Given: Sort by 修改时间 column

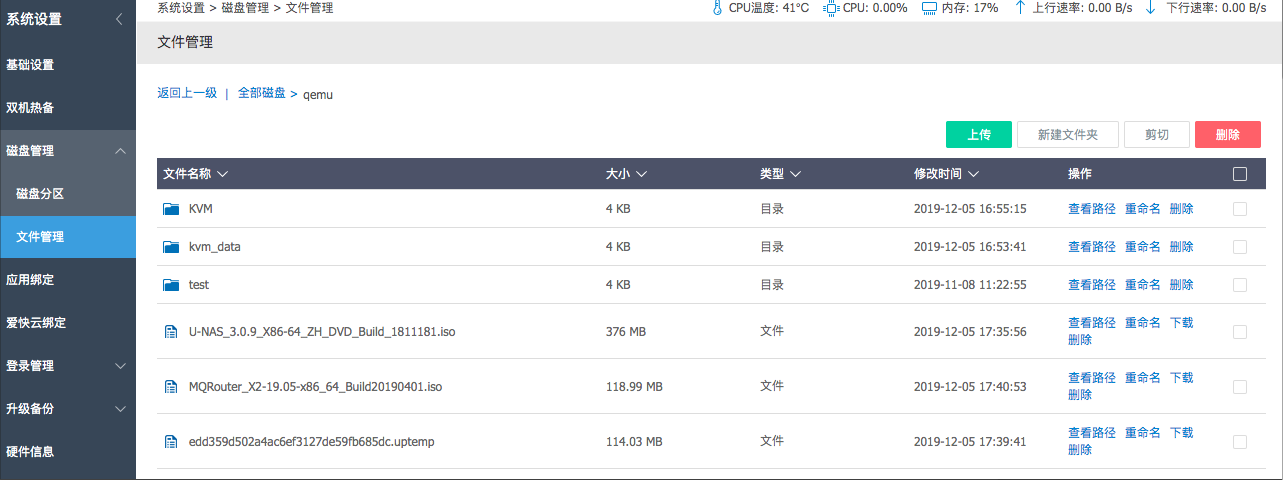Looking at the screenshot, I should point(946,174).
